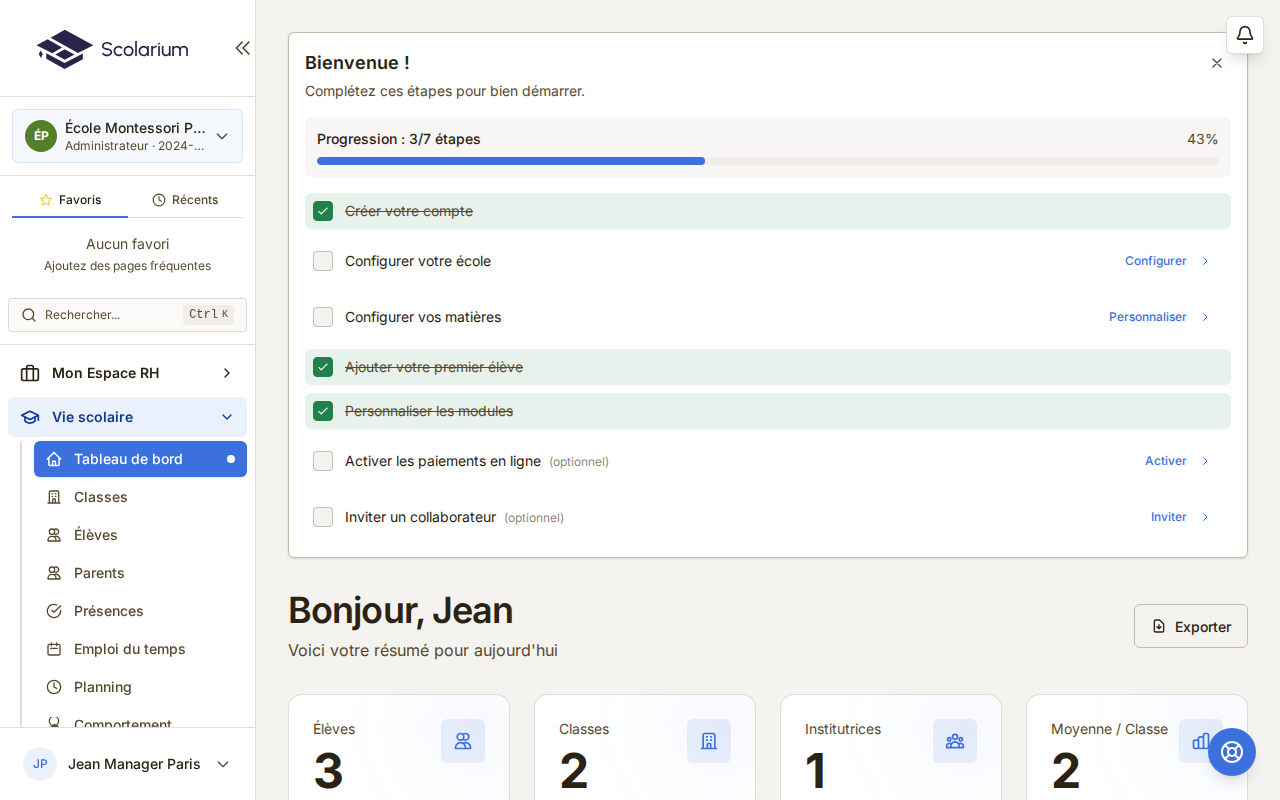Open notifications bell icon
1280x800 pixels.
point(1245,35)
